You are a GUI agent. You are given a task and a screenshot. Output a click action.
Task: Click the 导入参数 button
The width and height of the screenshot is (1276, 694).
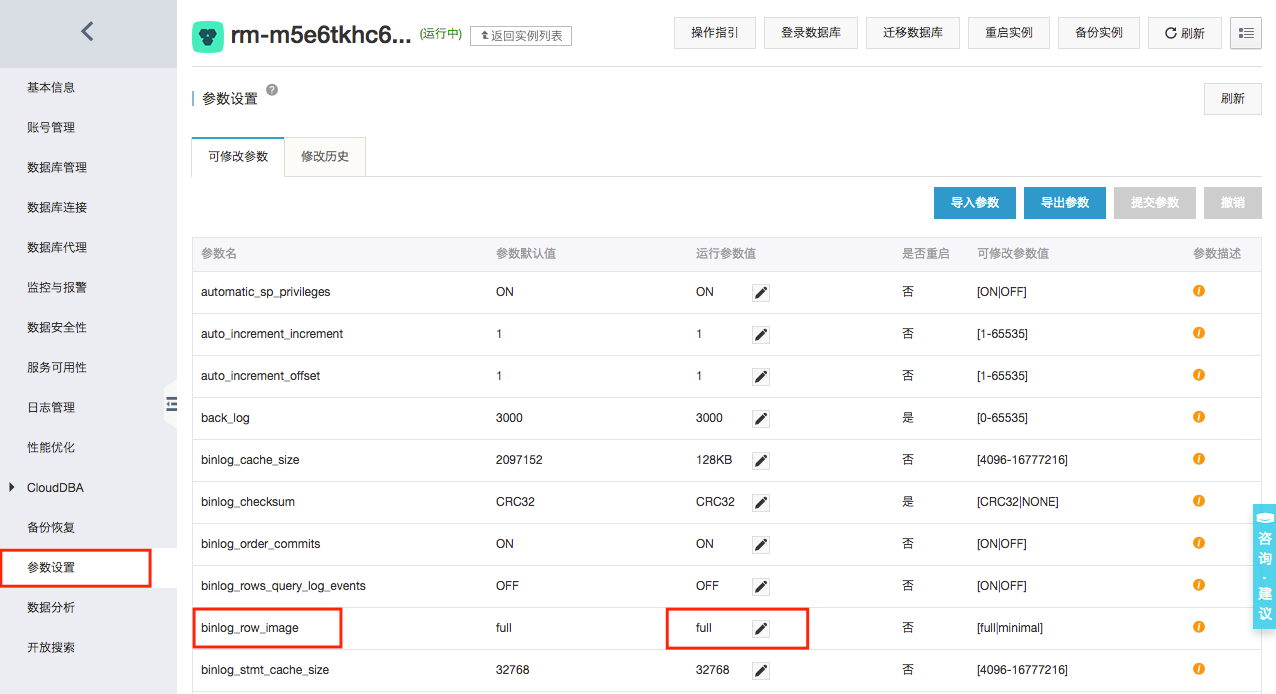[x=974, y=203]
